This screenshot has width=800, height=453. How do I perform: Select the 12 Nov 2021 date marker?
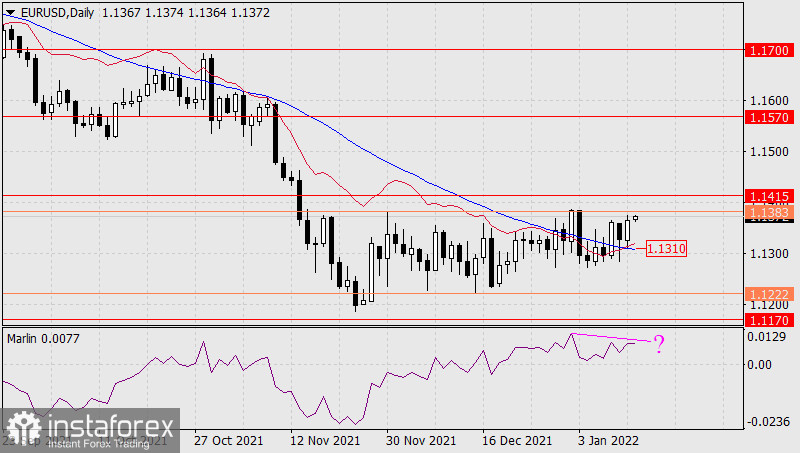(326, 440)
